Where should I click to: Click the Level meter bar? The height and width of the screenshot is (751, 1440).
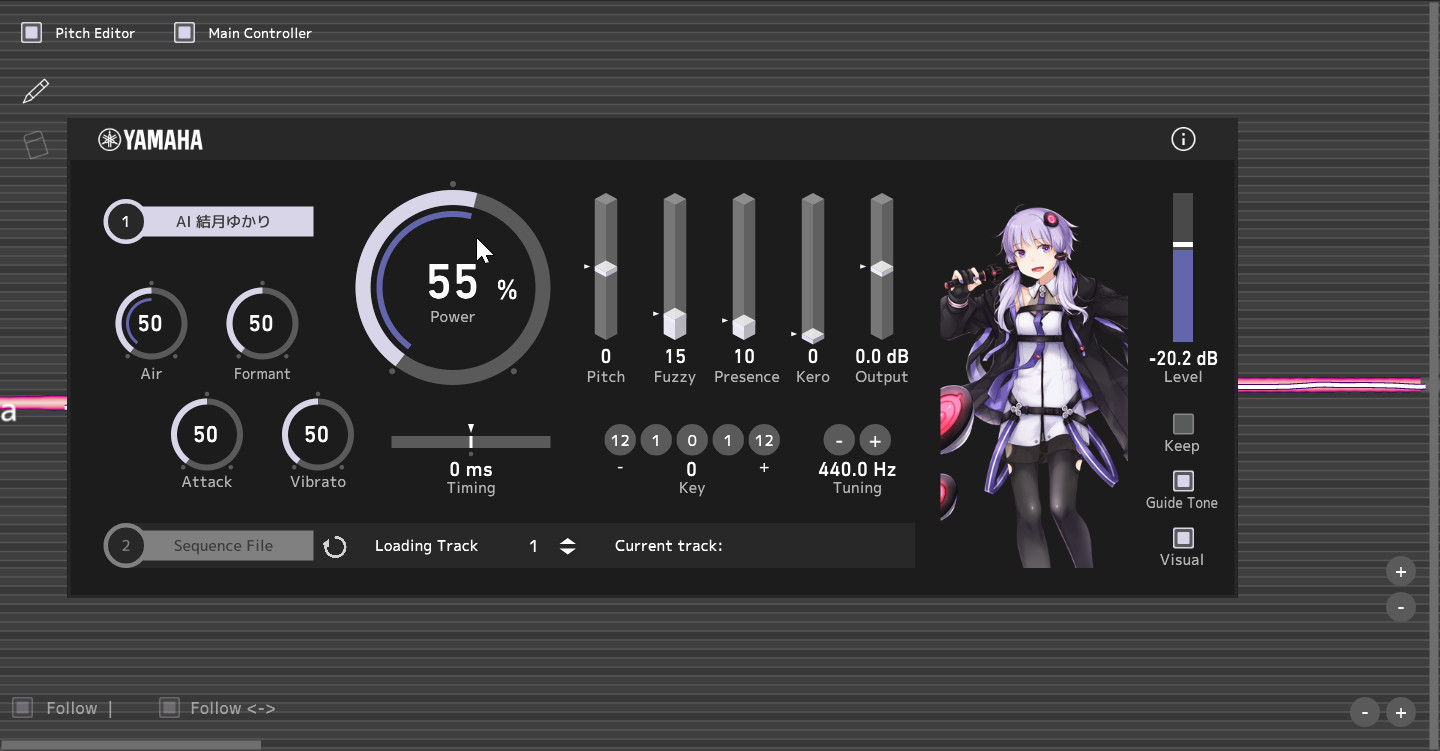pyautogui.click(x=1183, y=268)
